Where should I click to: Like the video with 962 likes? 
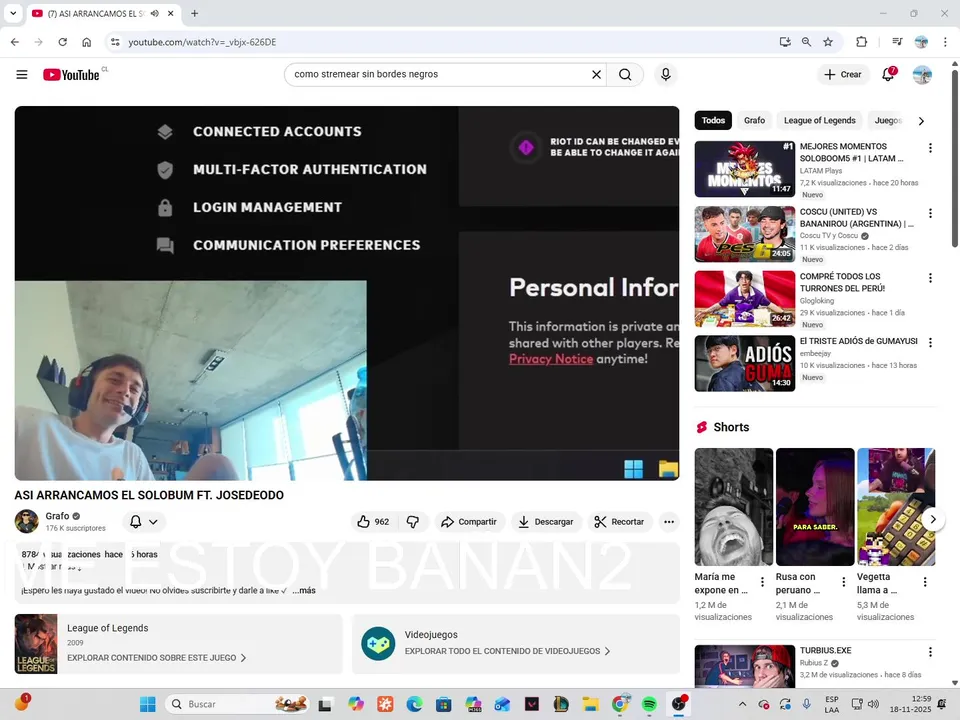tap(373, 522)
